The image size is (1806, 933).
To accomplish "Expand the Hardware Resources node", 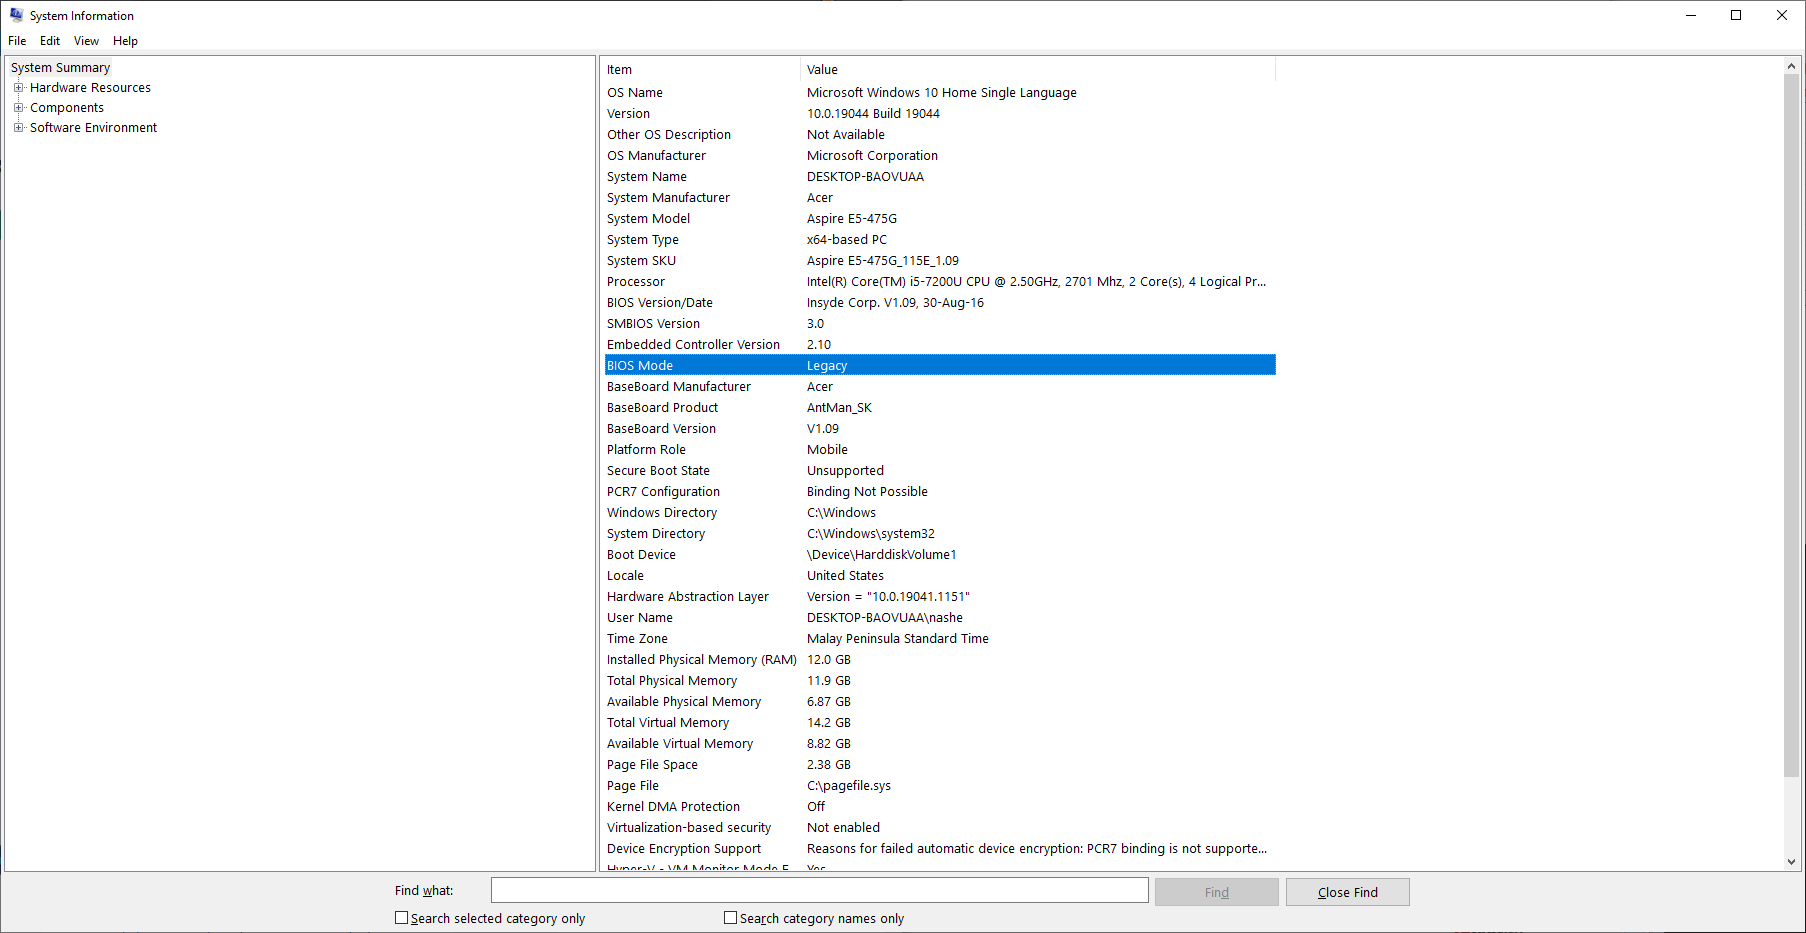I will click(x=18, y=88).
